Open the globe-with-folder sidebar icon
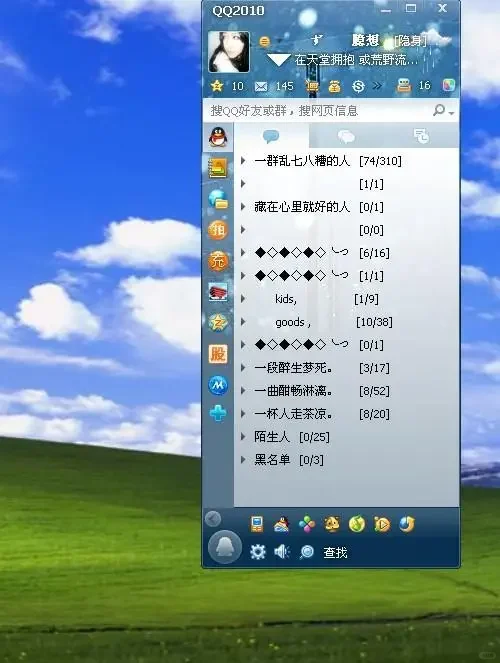This screenshot has height=663, width=500. [218, 199]
